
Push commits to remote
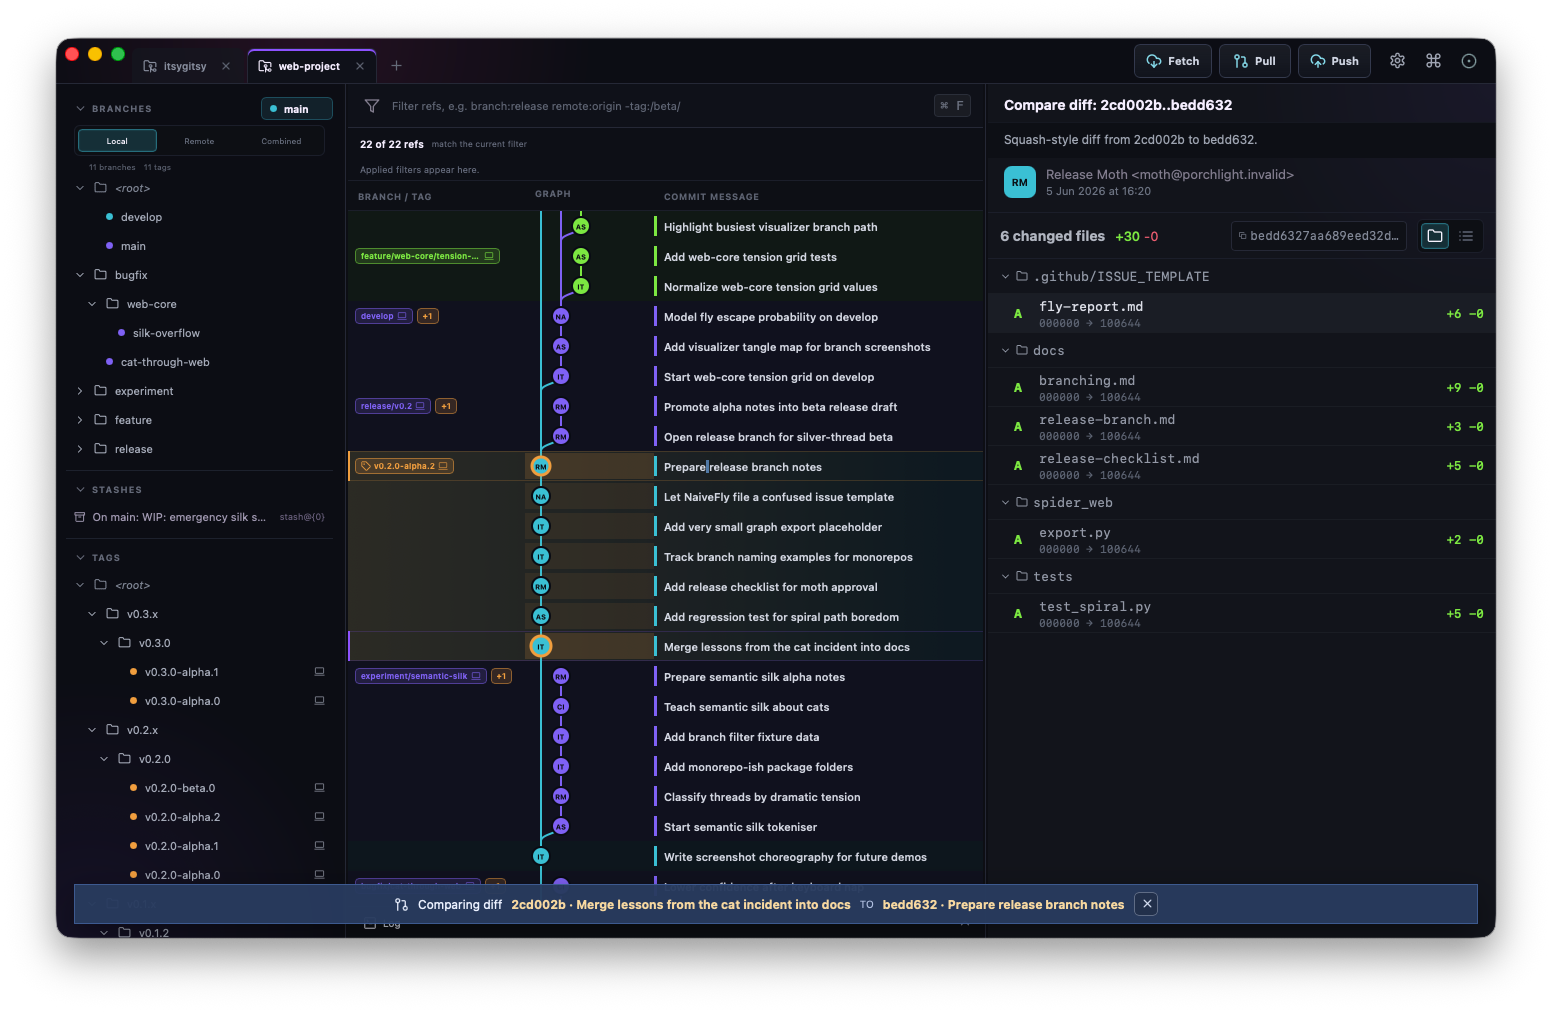1334,61
